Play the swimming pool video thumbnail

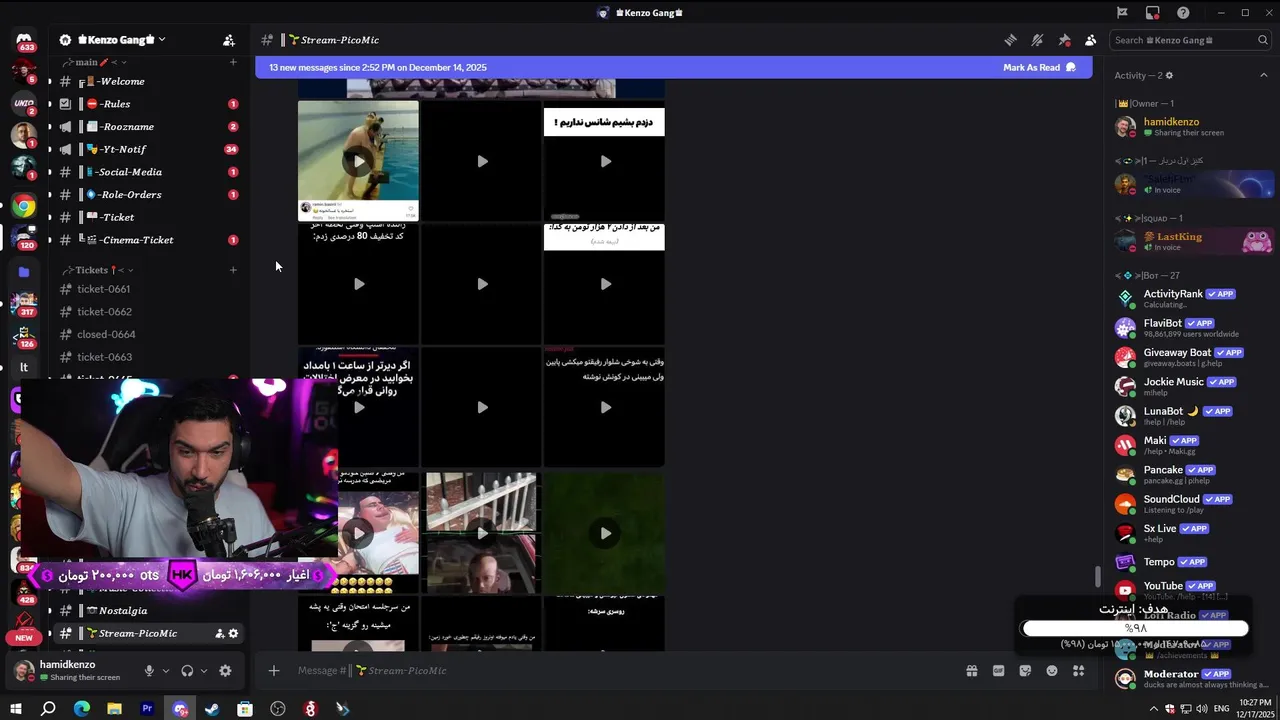coord(358,161)
